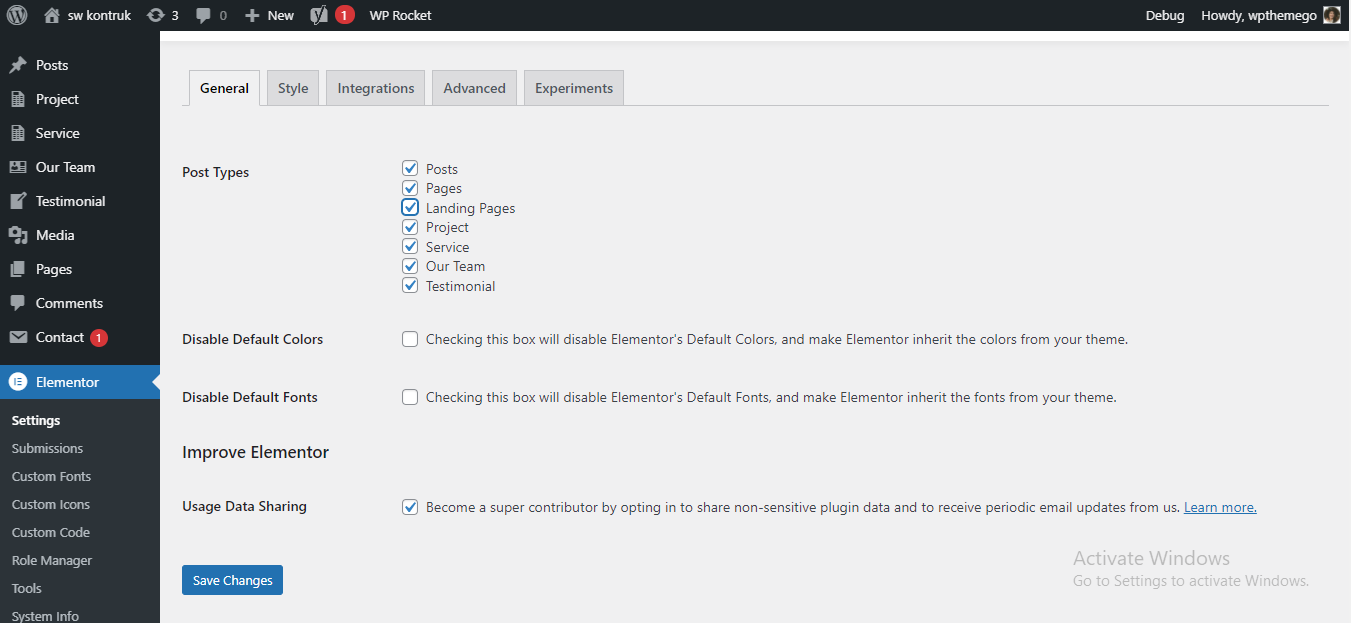Open the Advanced tab
Screen dimensions: 1351x623
click(474, 88)
